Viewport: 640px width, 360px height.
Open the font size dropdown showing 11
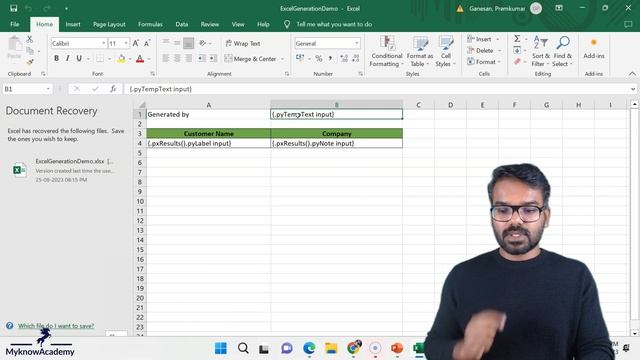(126, 43)
